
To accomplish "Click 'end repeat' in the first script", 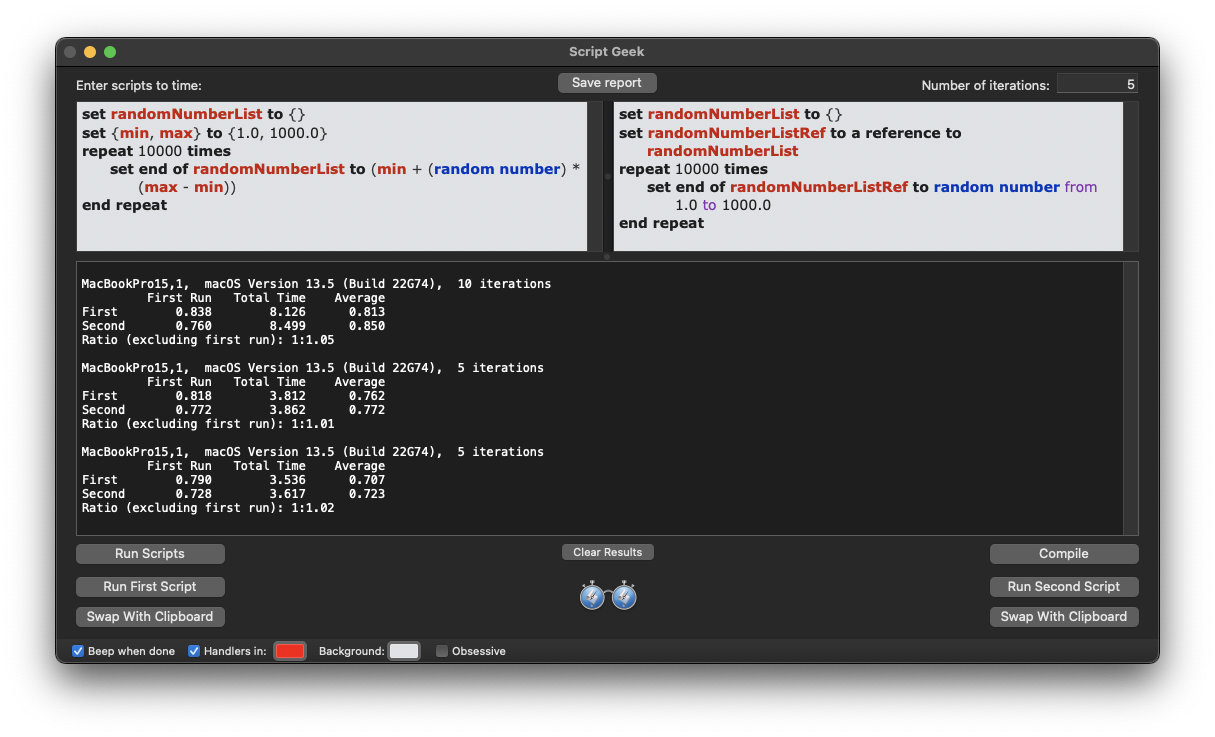I will 125,205.
